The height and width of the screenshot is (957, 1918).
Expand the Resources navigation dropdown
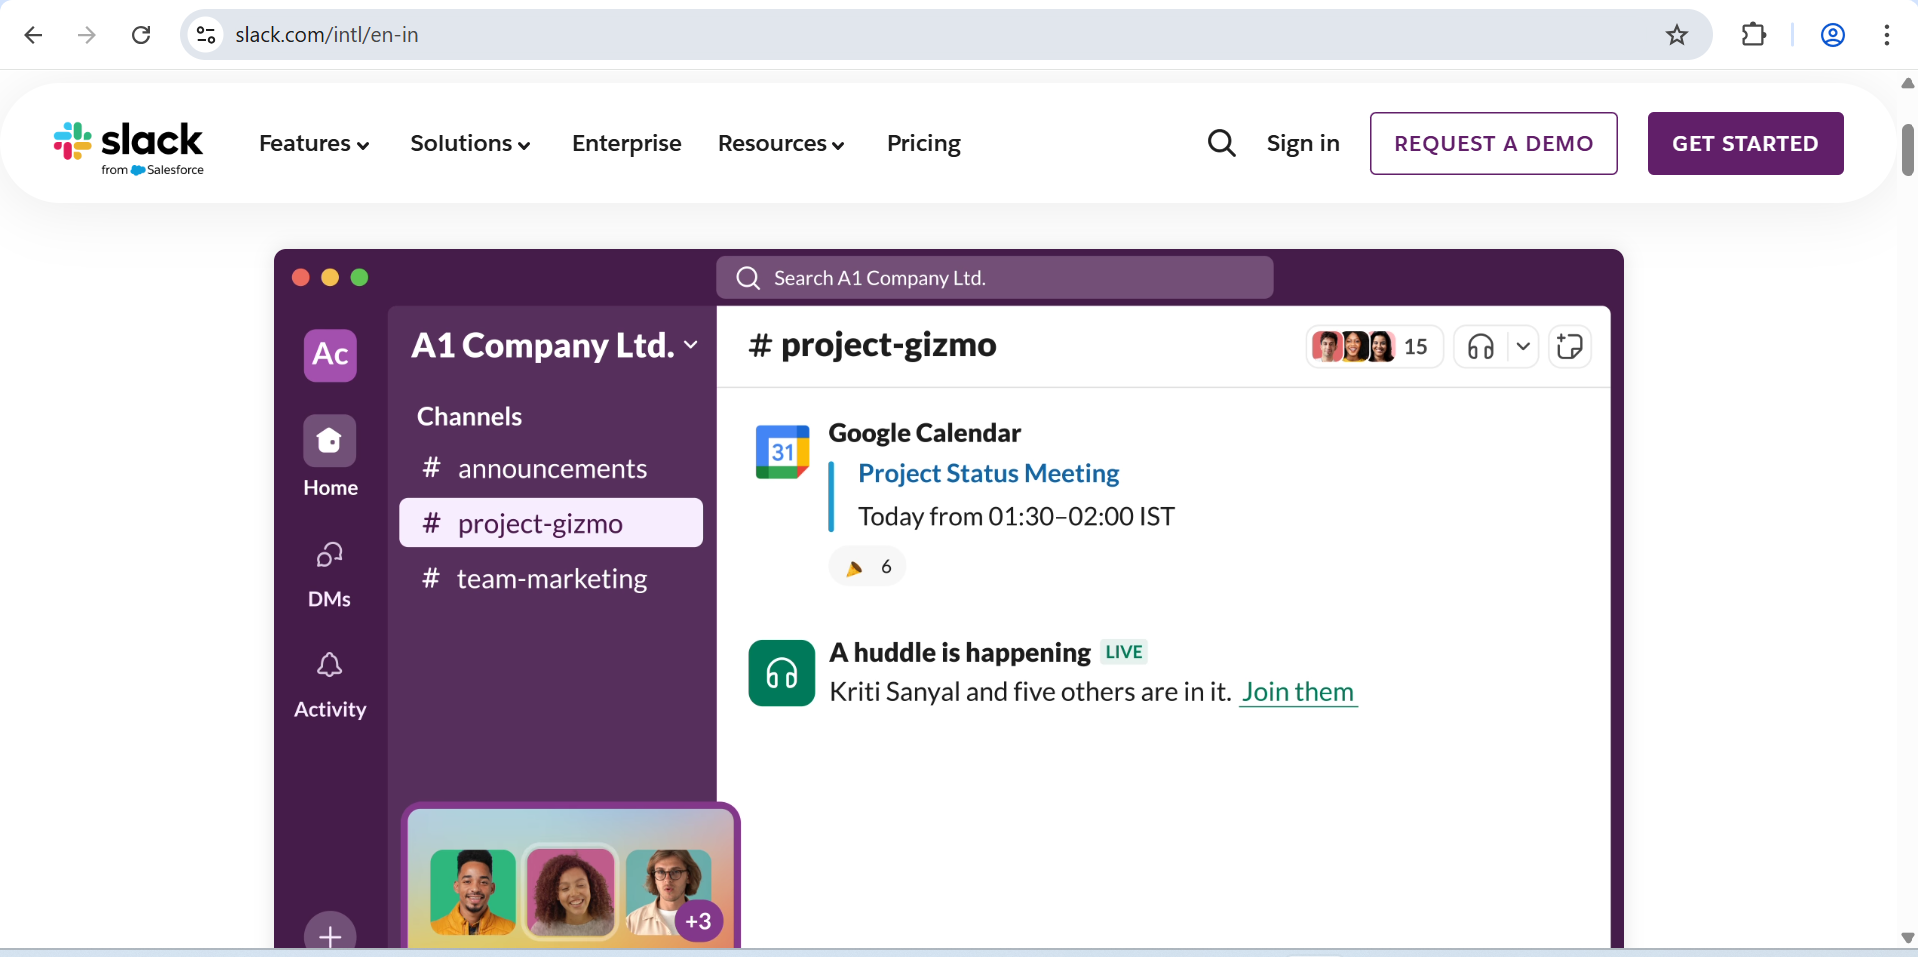pos(780,143)
